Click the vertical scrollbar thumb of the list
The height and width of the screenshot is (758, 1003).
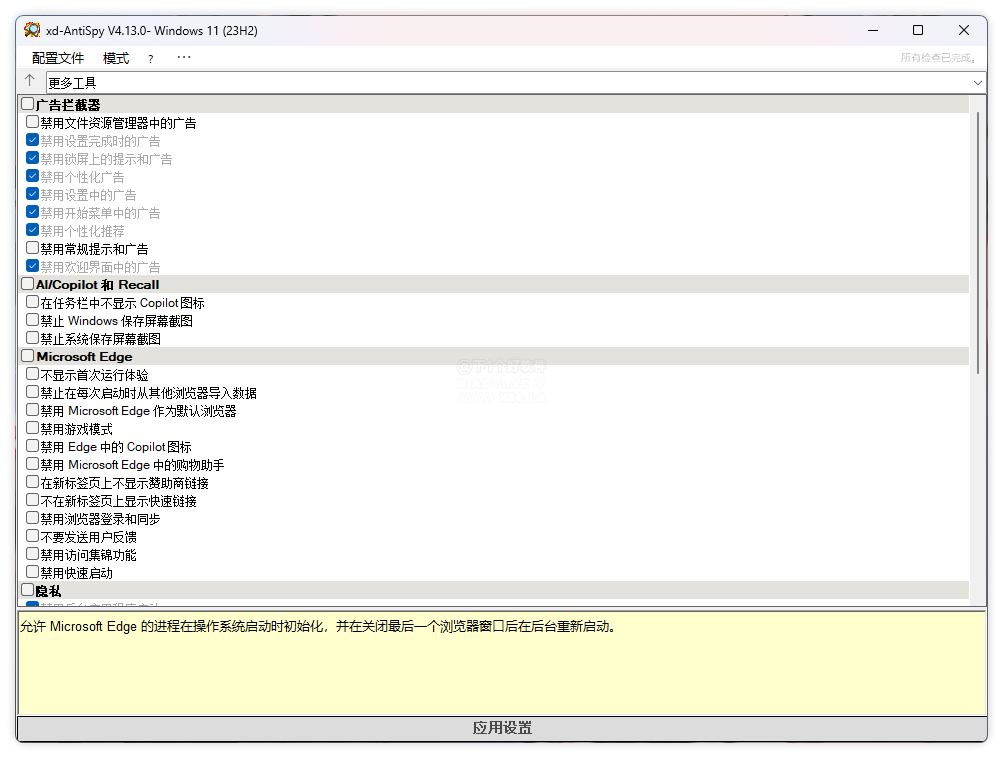point(977,243)
